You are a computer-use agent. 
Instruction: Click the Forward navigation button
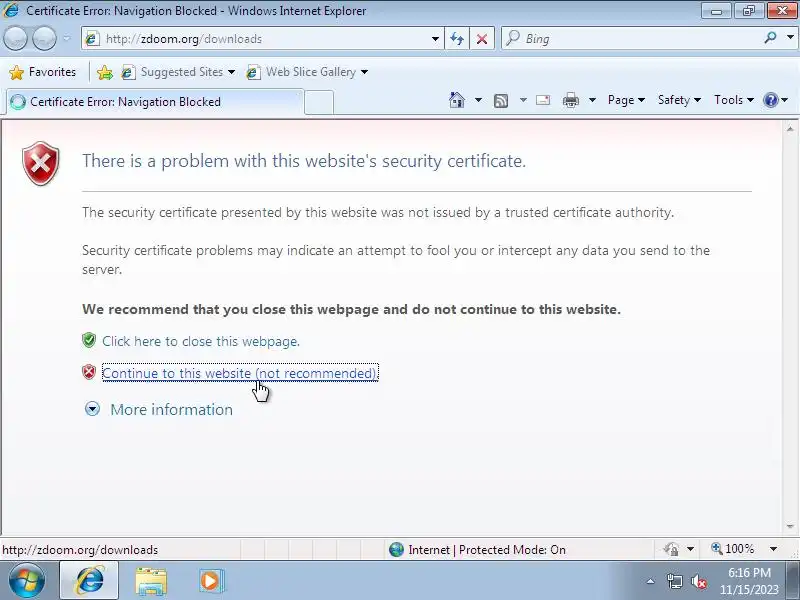click(44, 38)
